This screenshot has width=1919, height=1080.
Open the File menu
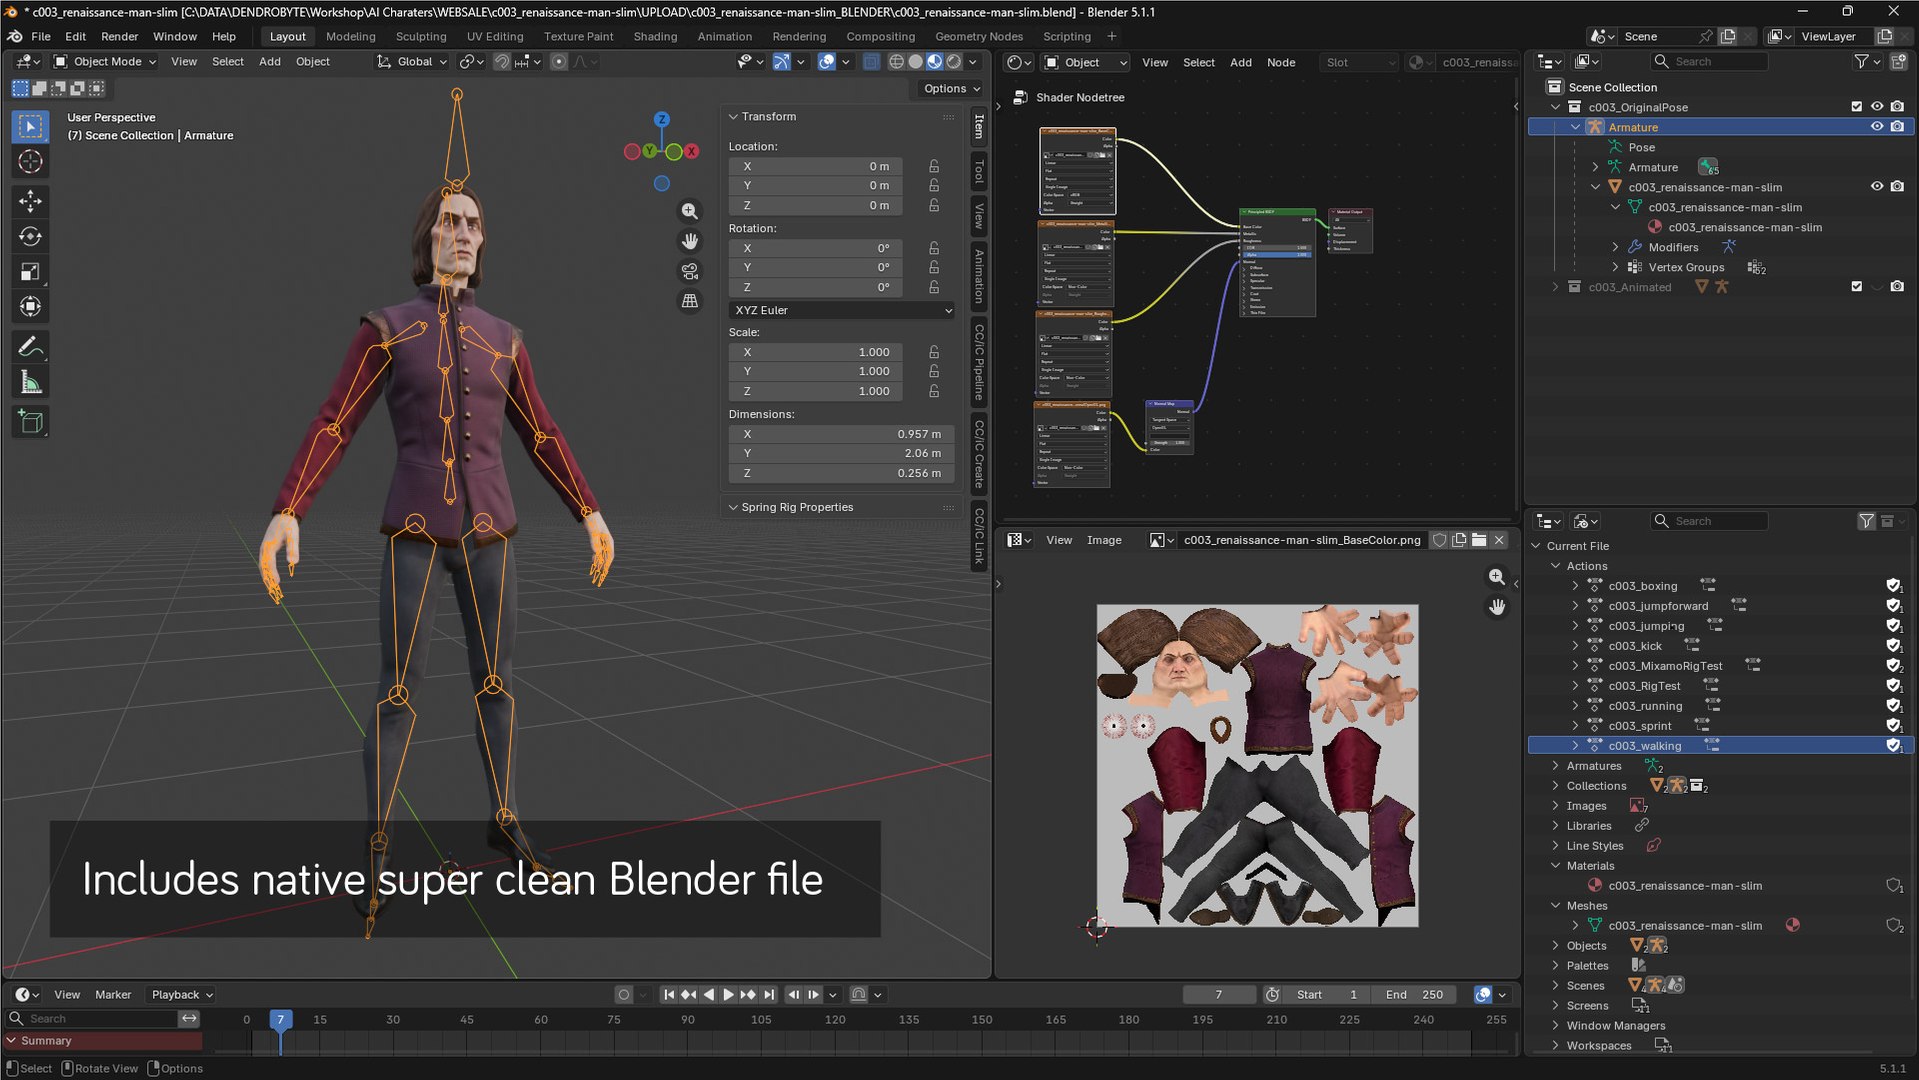pos(41,36)
